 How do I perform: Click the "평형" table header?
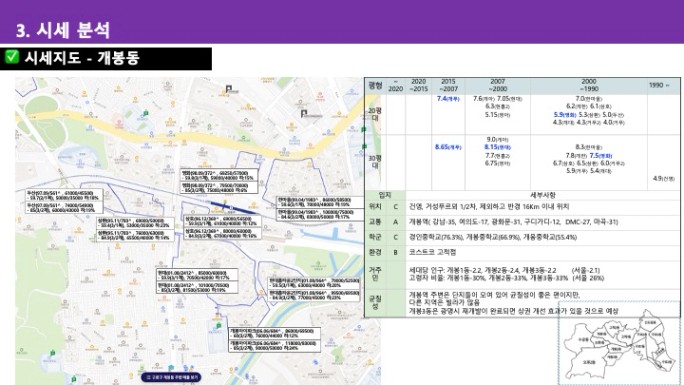click(x=375, y=85)
